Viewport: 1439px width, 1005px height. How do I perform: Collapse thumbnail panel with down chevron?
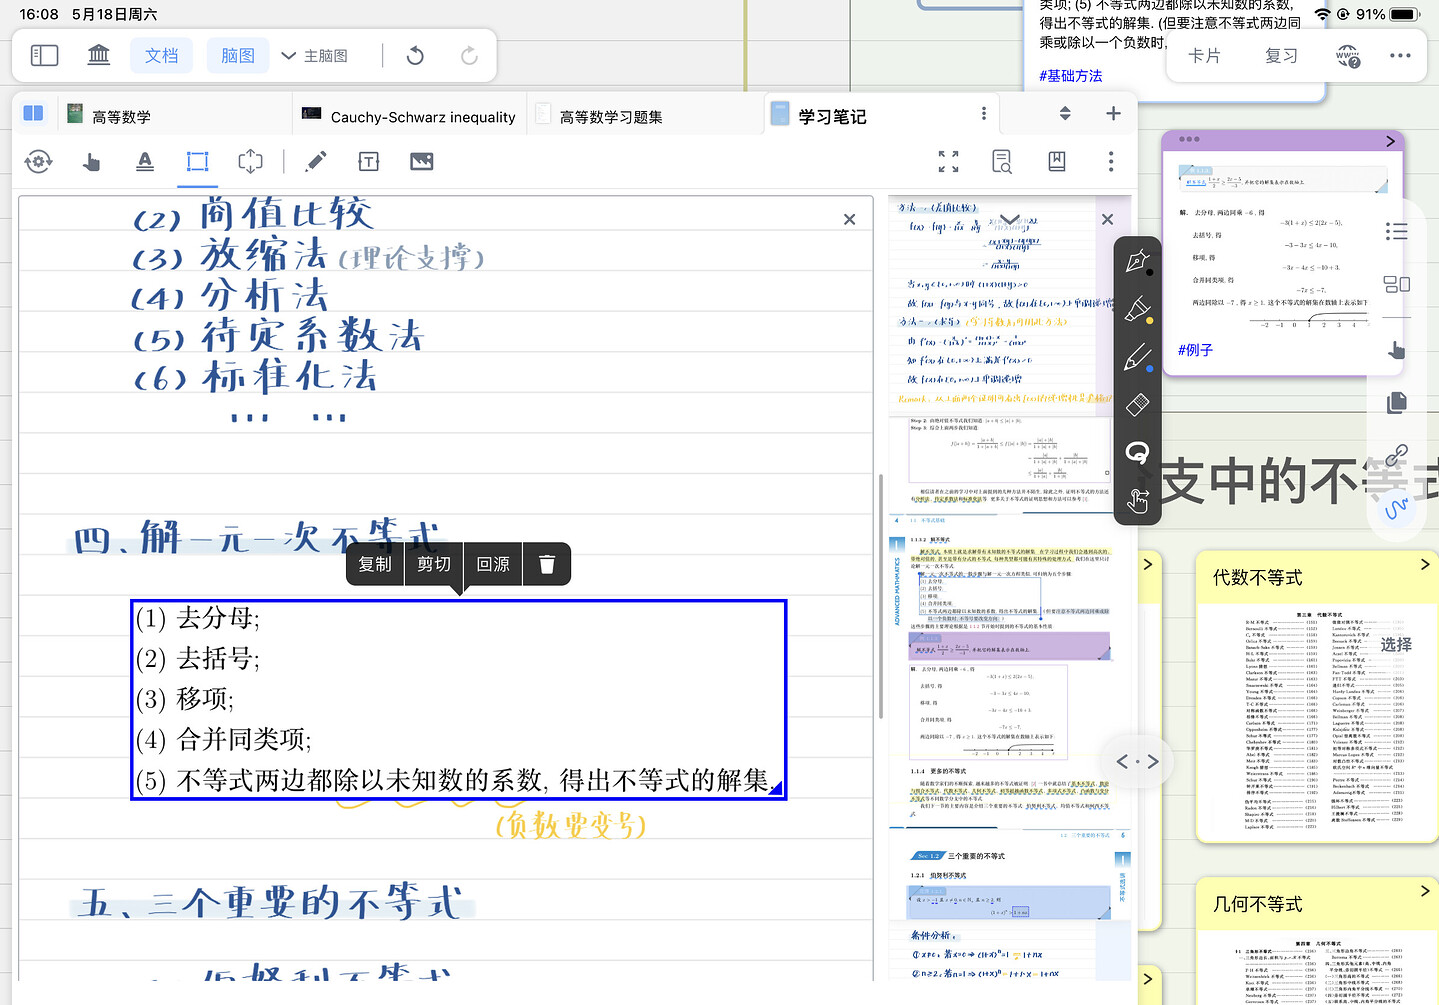pyautogui.click(x=1010, y=220)
